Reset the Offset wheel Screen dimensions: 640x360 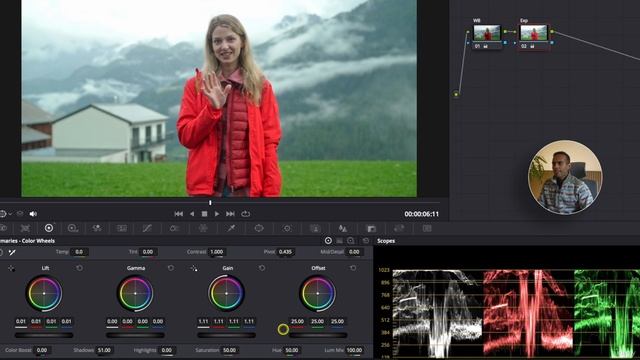tap(353, 268)
